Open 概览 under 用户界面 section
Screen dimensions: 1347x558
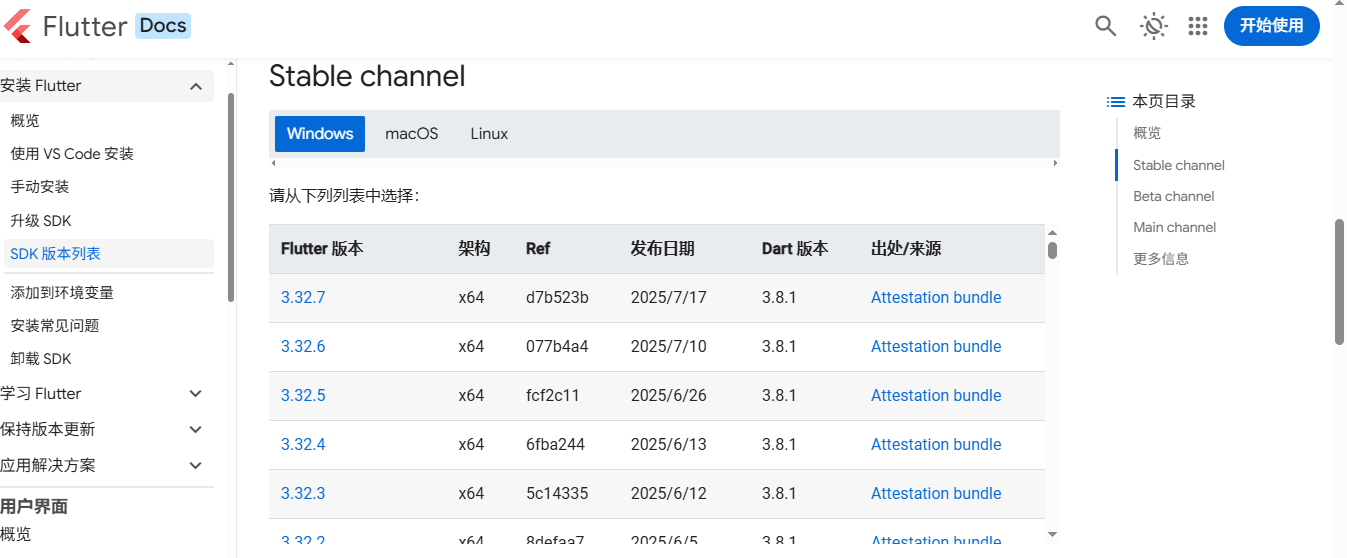[x=16, y=535]
